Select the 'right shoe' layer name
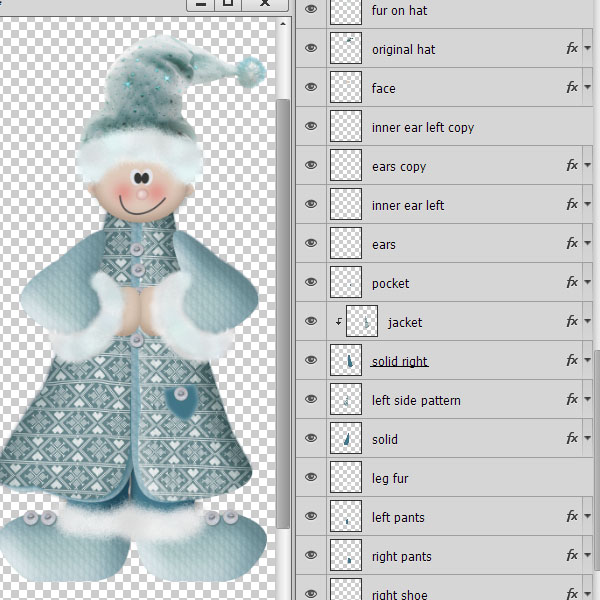The height and width of the screenshot is (600, 600). 399,594
